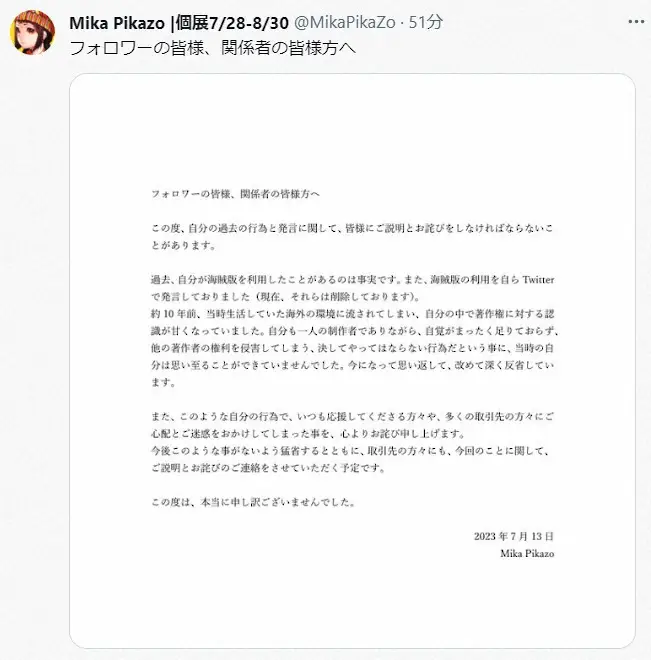Select the tweet text フォロワーの皆様、関係者の皆様方へ
Image resolution: width=651 pixels, height=660 pixels.
(x=213, y=48)
